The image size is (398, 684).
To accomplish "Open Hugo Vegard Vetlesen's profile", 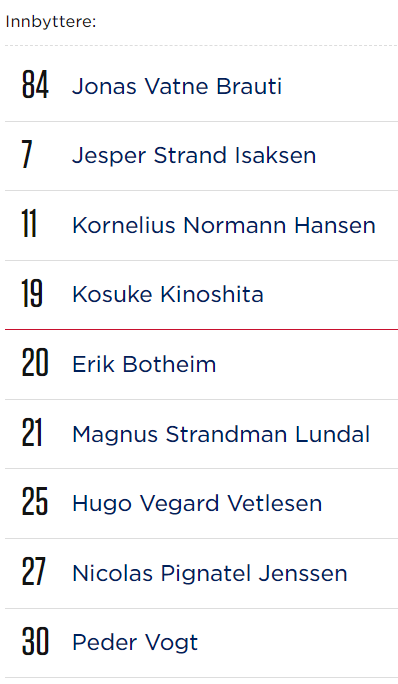I will 197,504.
